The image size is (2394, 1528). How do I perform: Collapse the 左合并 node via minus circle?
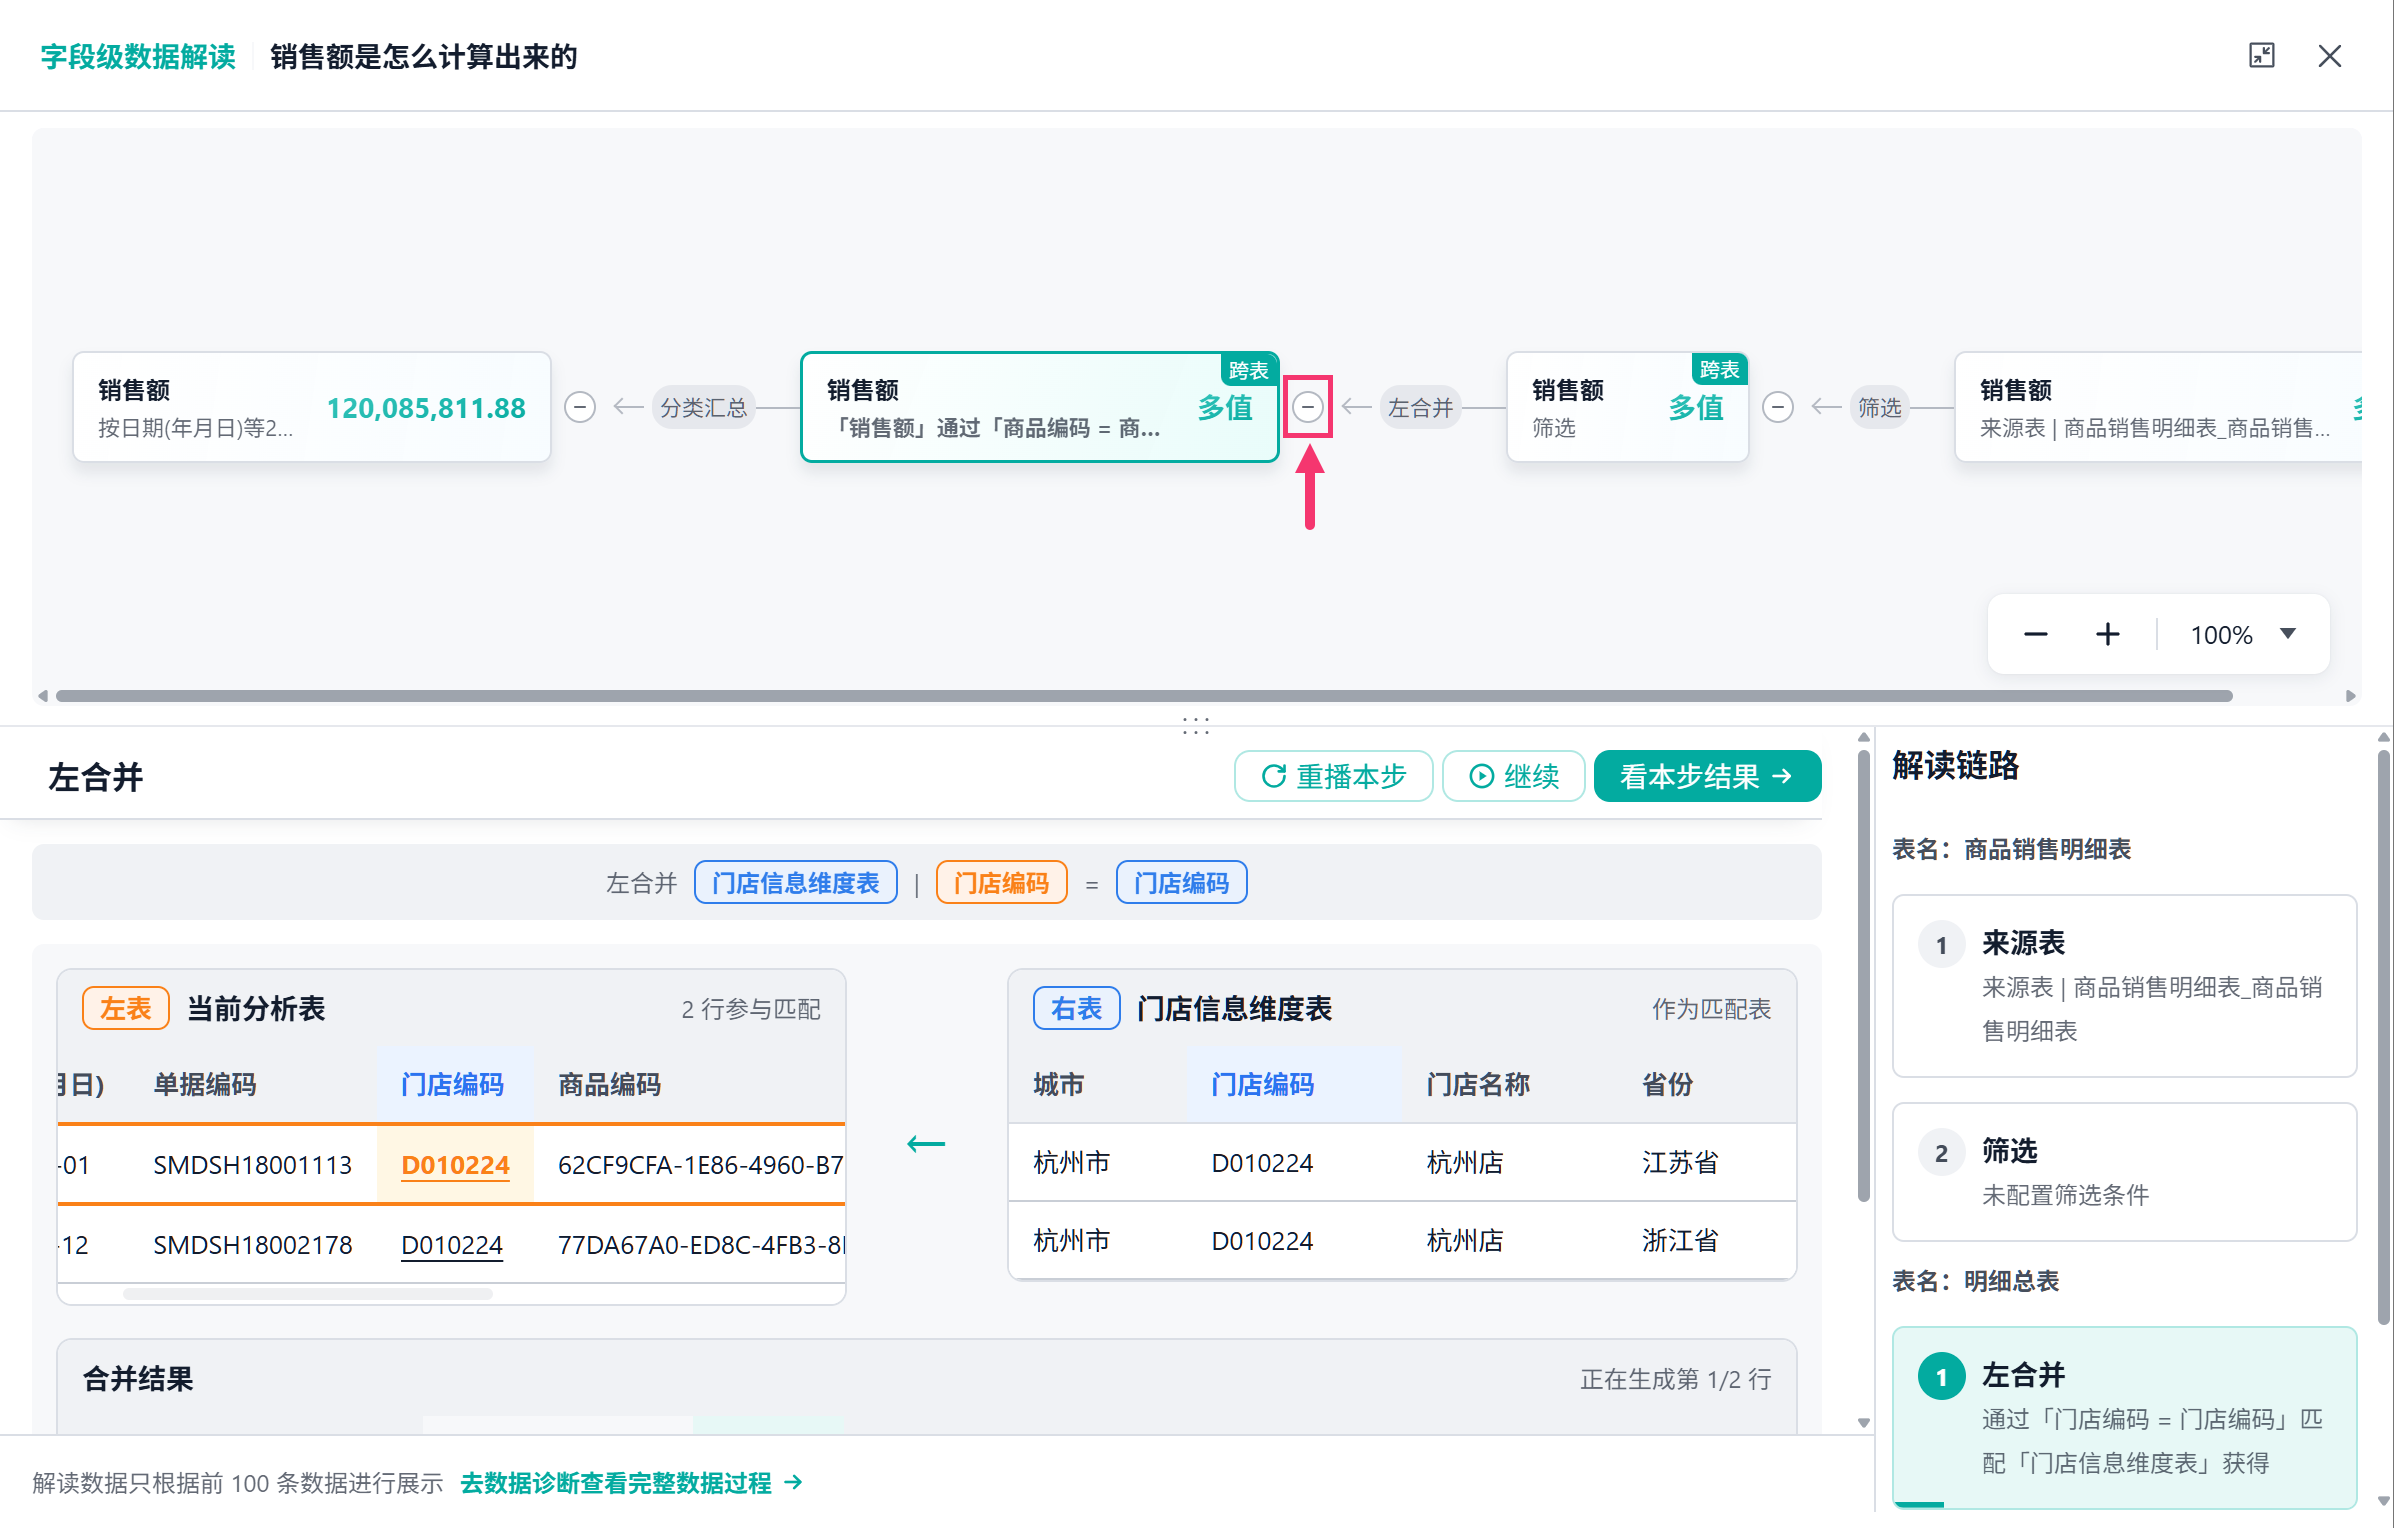(x=1308, y=407)
